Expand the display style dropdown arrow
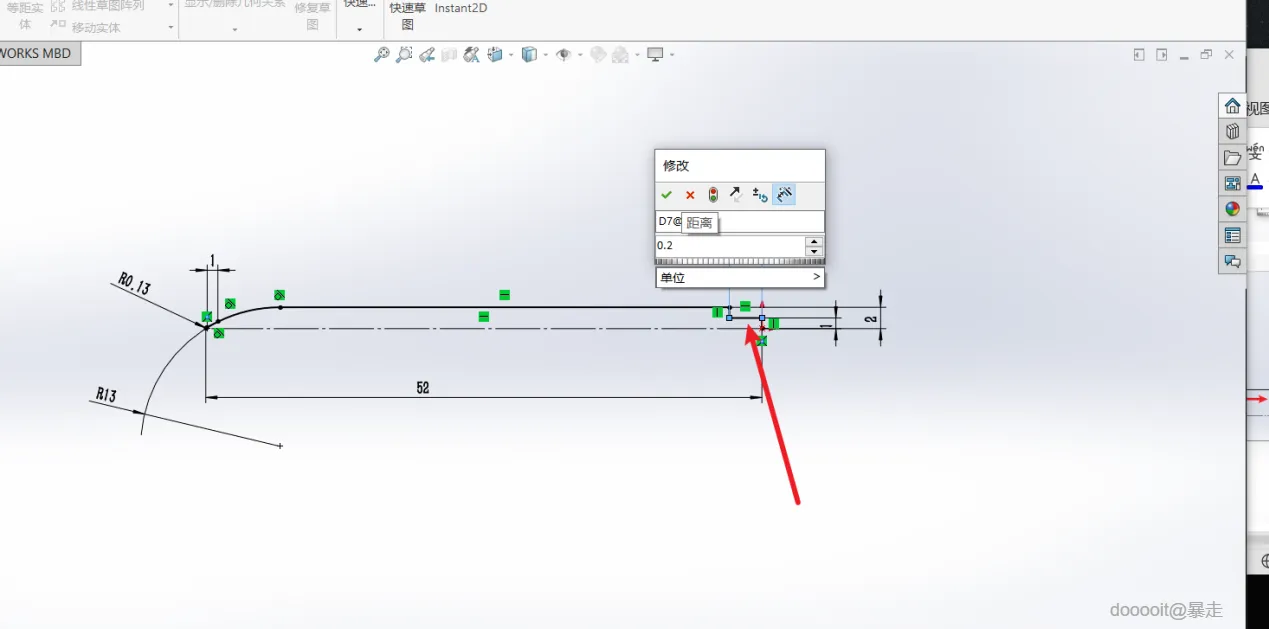 [x=545, y=55]
